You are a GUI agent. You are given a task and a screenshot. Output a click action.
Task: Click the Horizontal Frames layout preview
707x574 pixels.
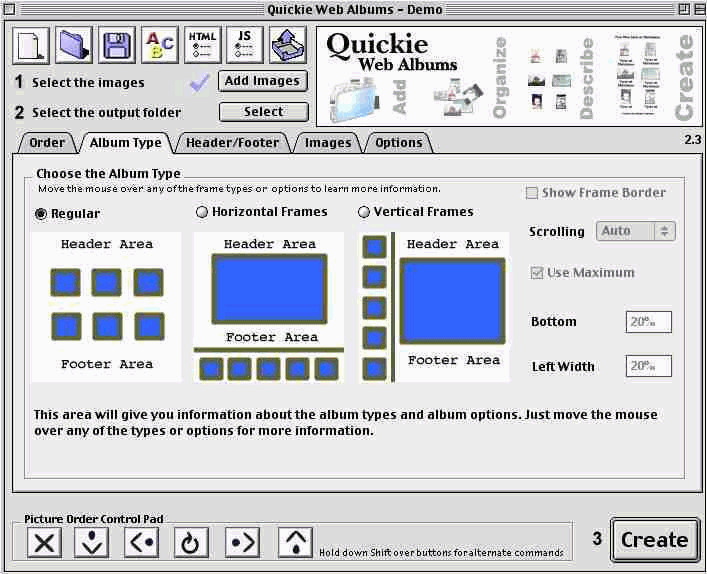[269, 307]
